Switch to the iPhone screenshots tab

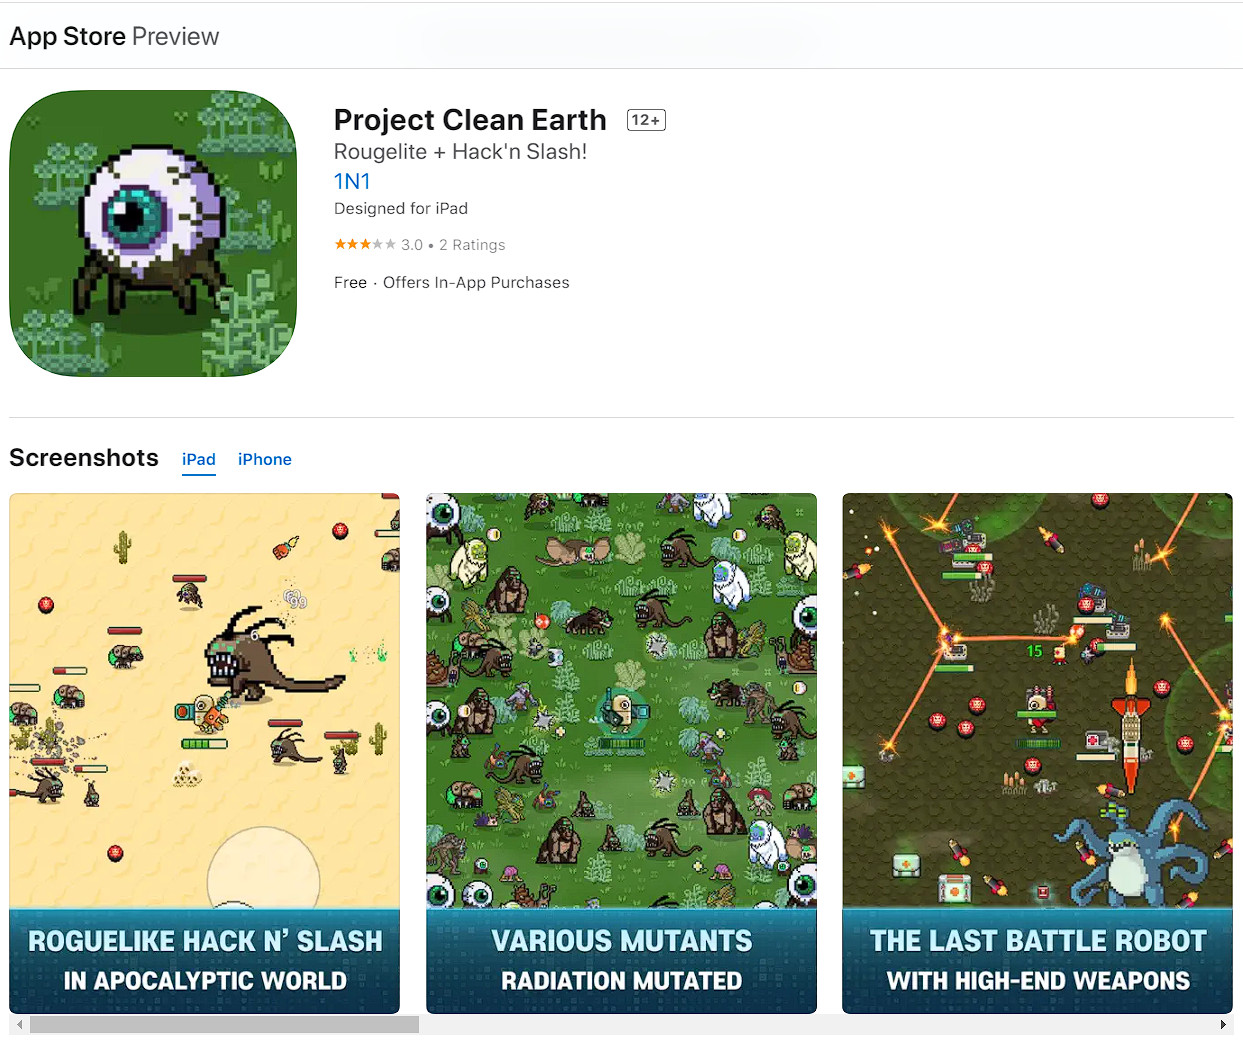(x=265, y=459)
